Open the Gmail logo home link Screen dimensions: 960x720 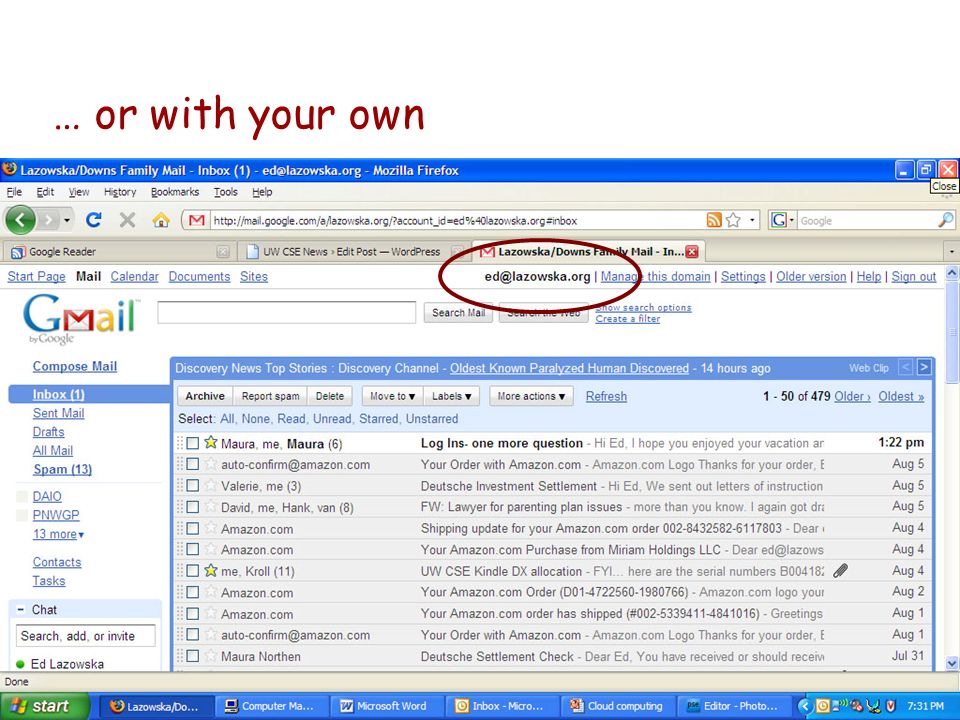[x=80, y=318]
